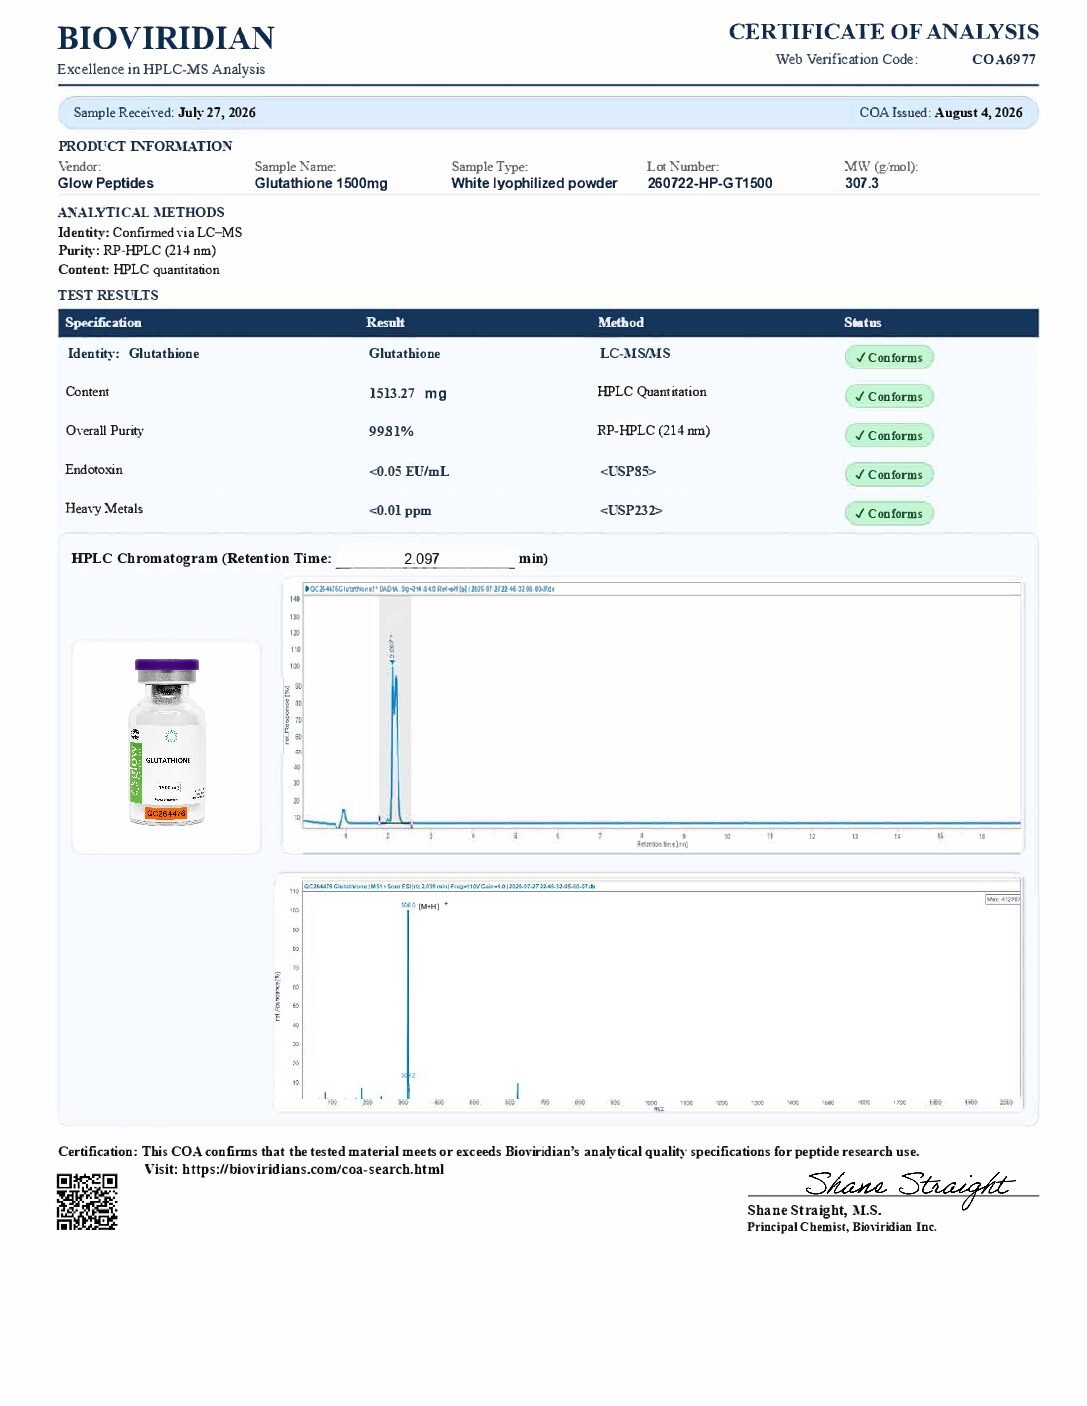The height and width of the screenshot is (1406, 1087).
Task: Click the Shane Straight signature
Action: click(x=909, y=1186)
